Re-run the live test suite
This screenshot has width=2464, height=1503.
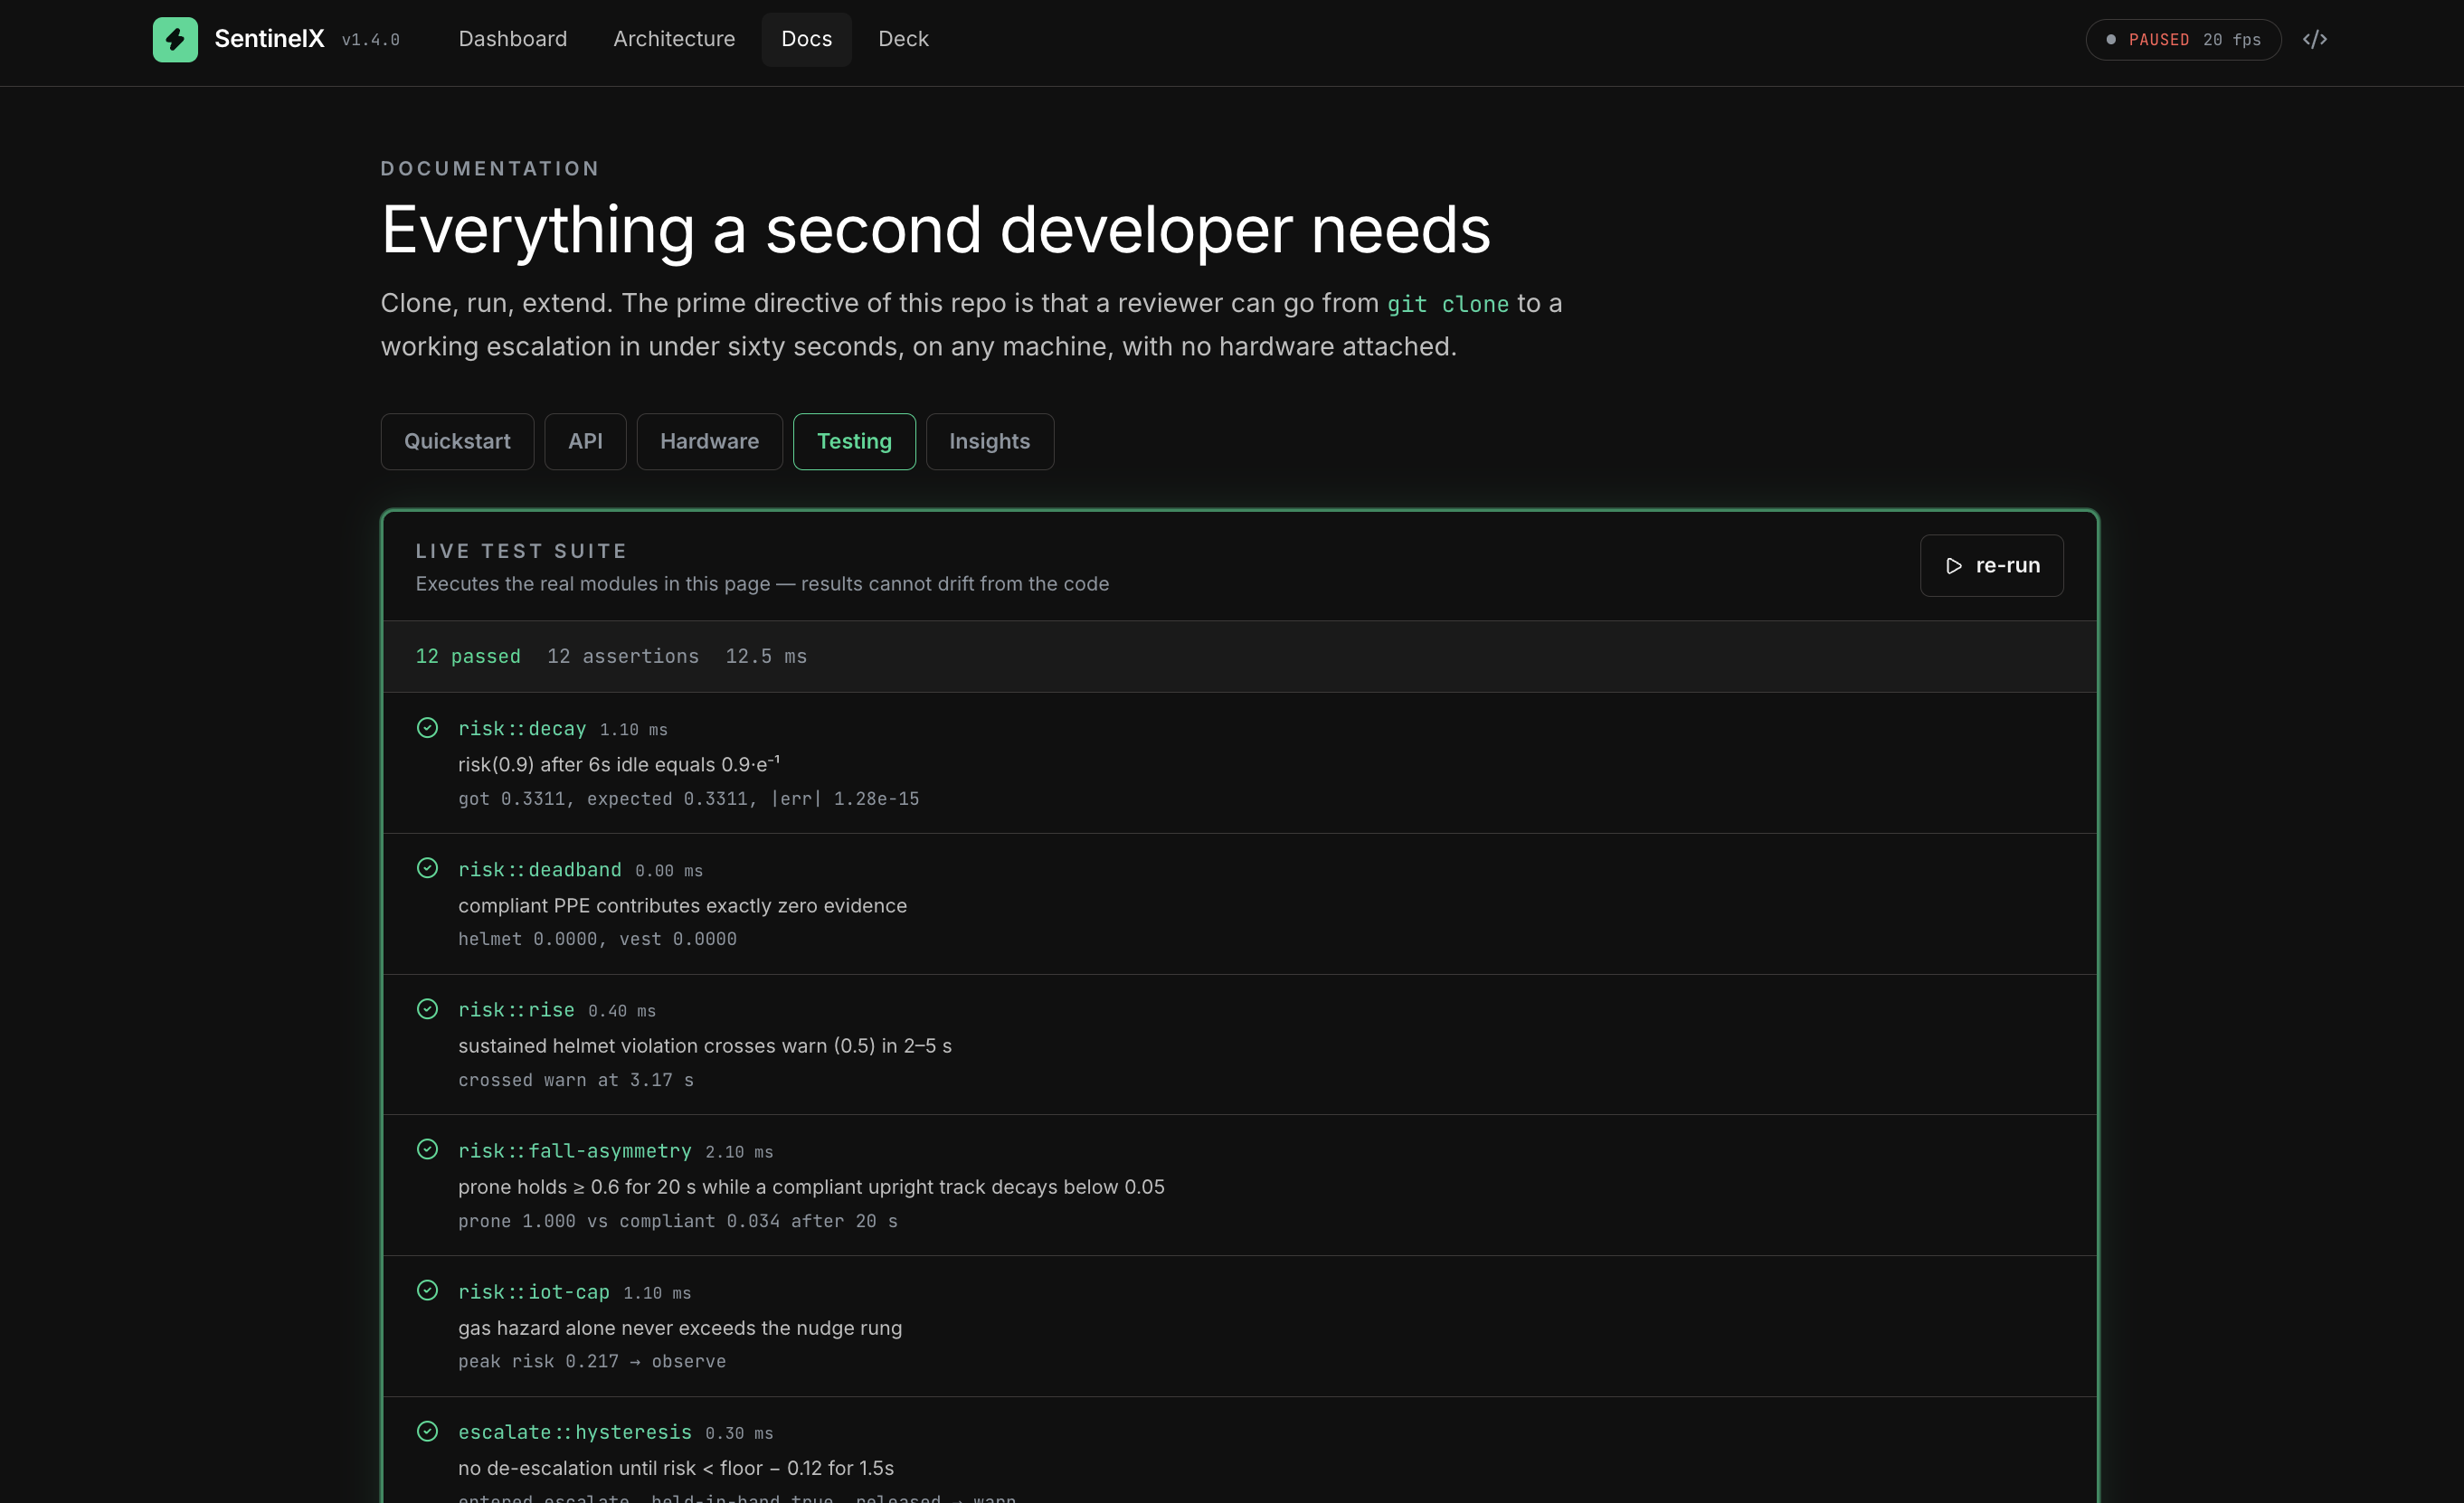pyautogui.click(x=1991, y=565)
